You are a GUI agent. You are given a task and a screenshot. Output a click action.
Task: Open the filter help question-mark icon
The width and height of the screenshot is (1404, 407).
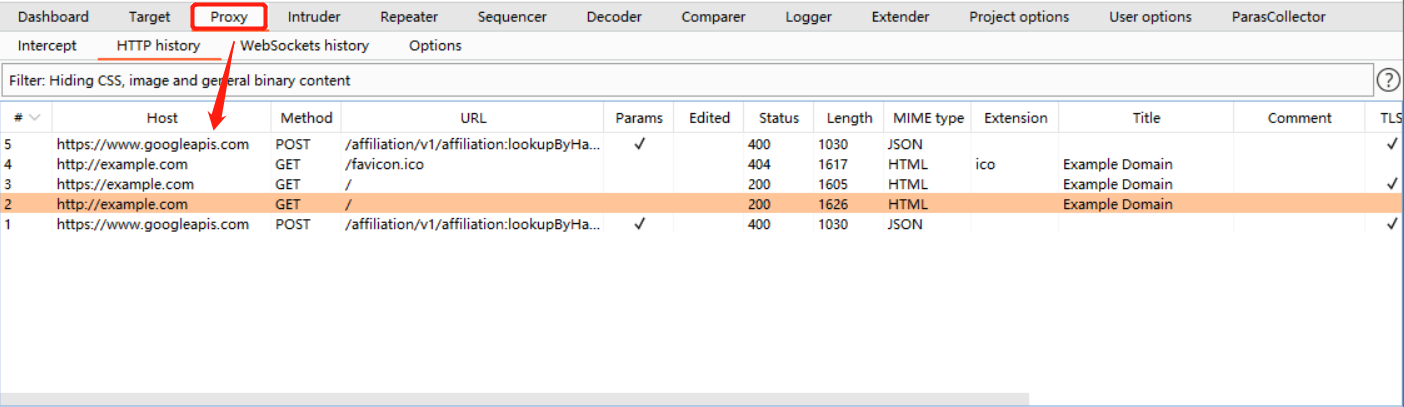[x=1388, y=80]
